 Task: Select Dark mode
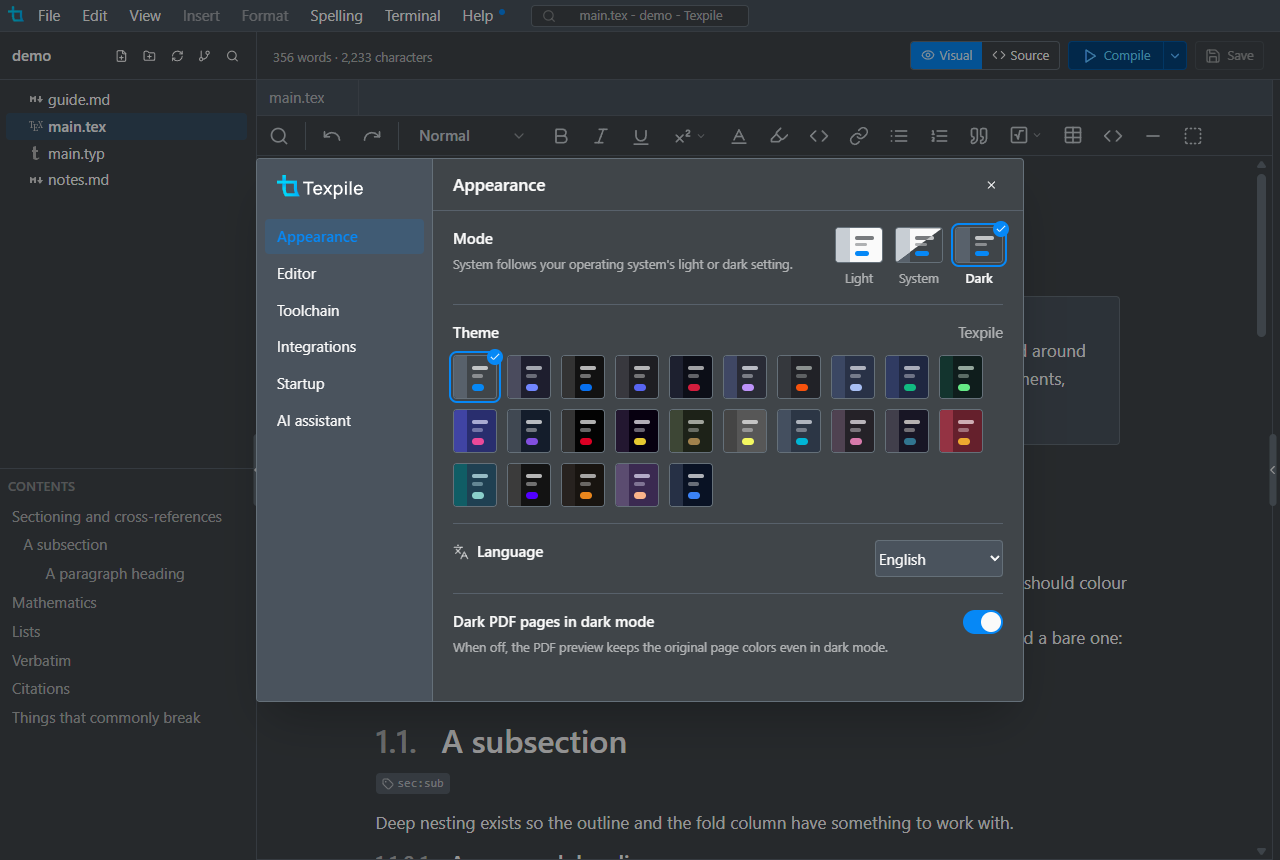tap(979, 256)
